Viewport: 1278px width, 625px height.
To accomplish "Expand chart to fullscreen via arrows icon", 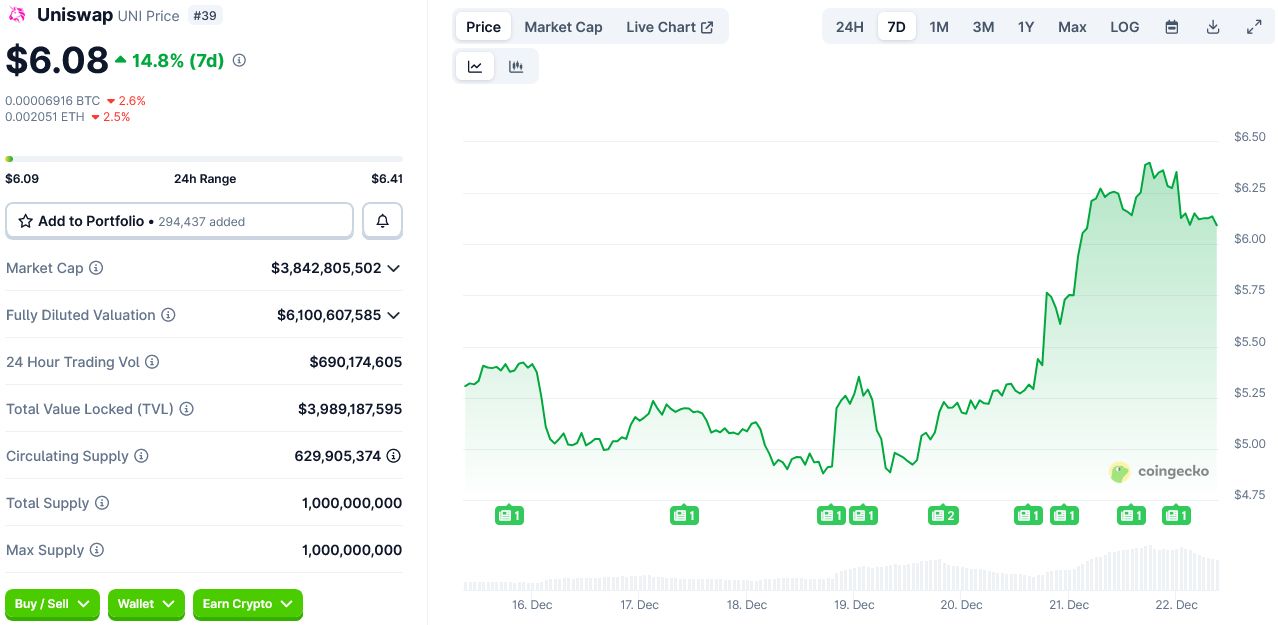I will [1254, 27].
